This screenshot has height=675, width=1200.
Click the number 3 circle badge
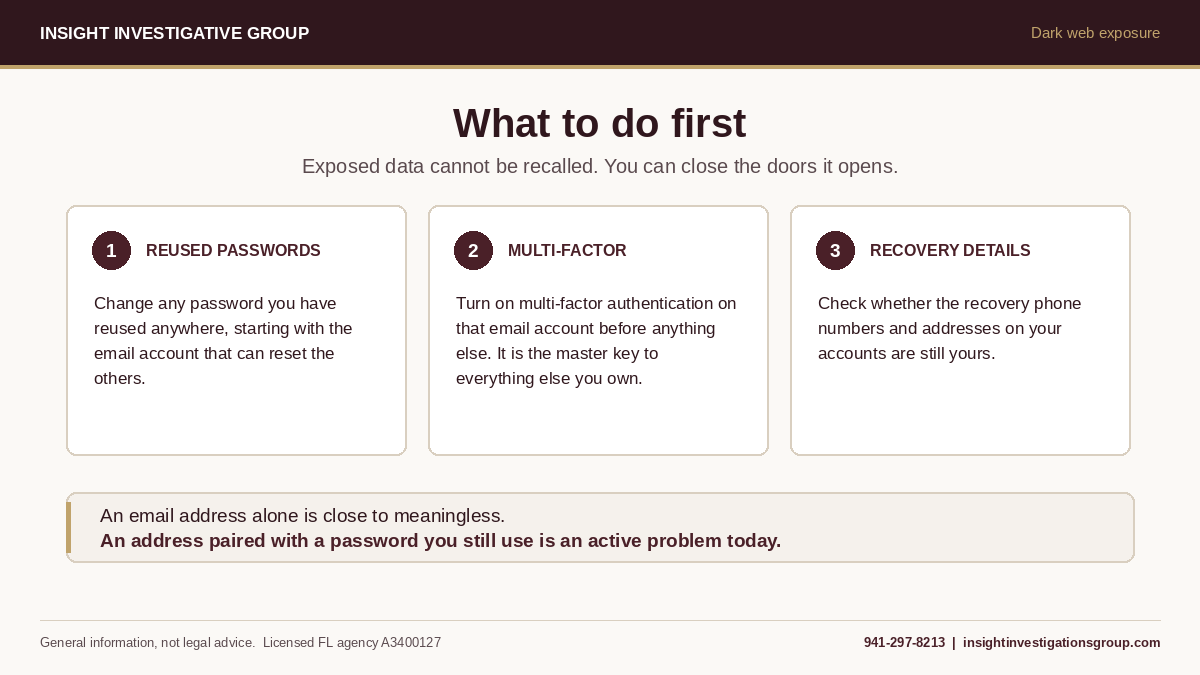(835, 250)
